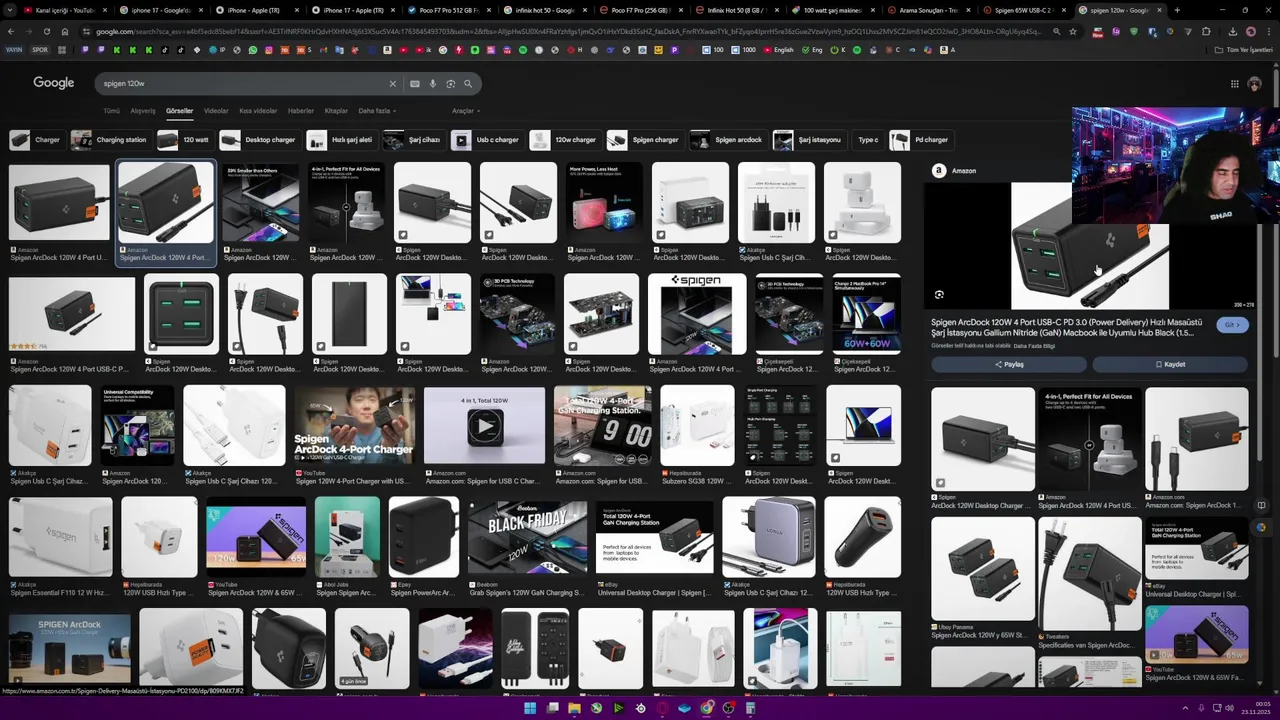Open the product title link in preview panel

click(x=1067, y=327)
